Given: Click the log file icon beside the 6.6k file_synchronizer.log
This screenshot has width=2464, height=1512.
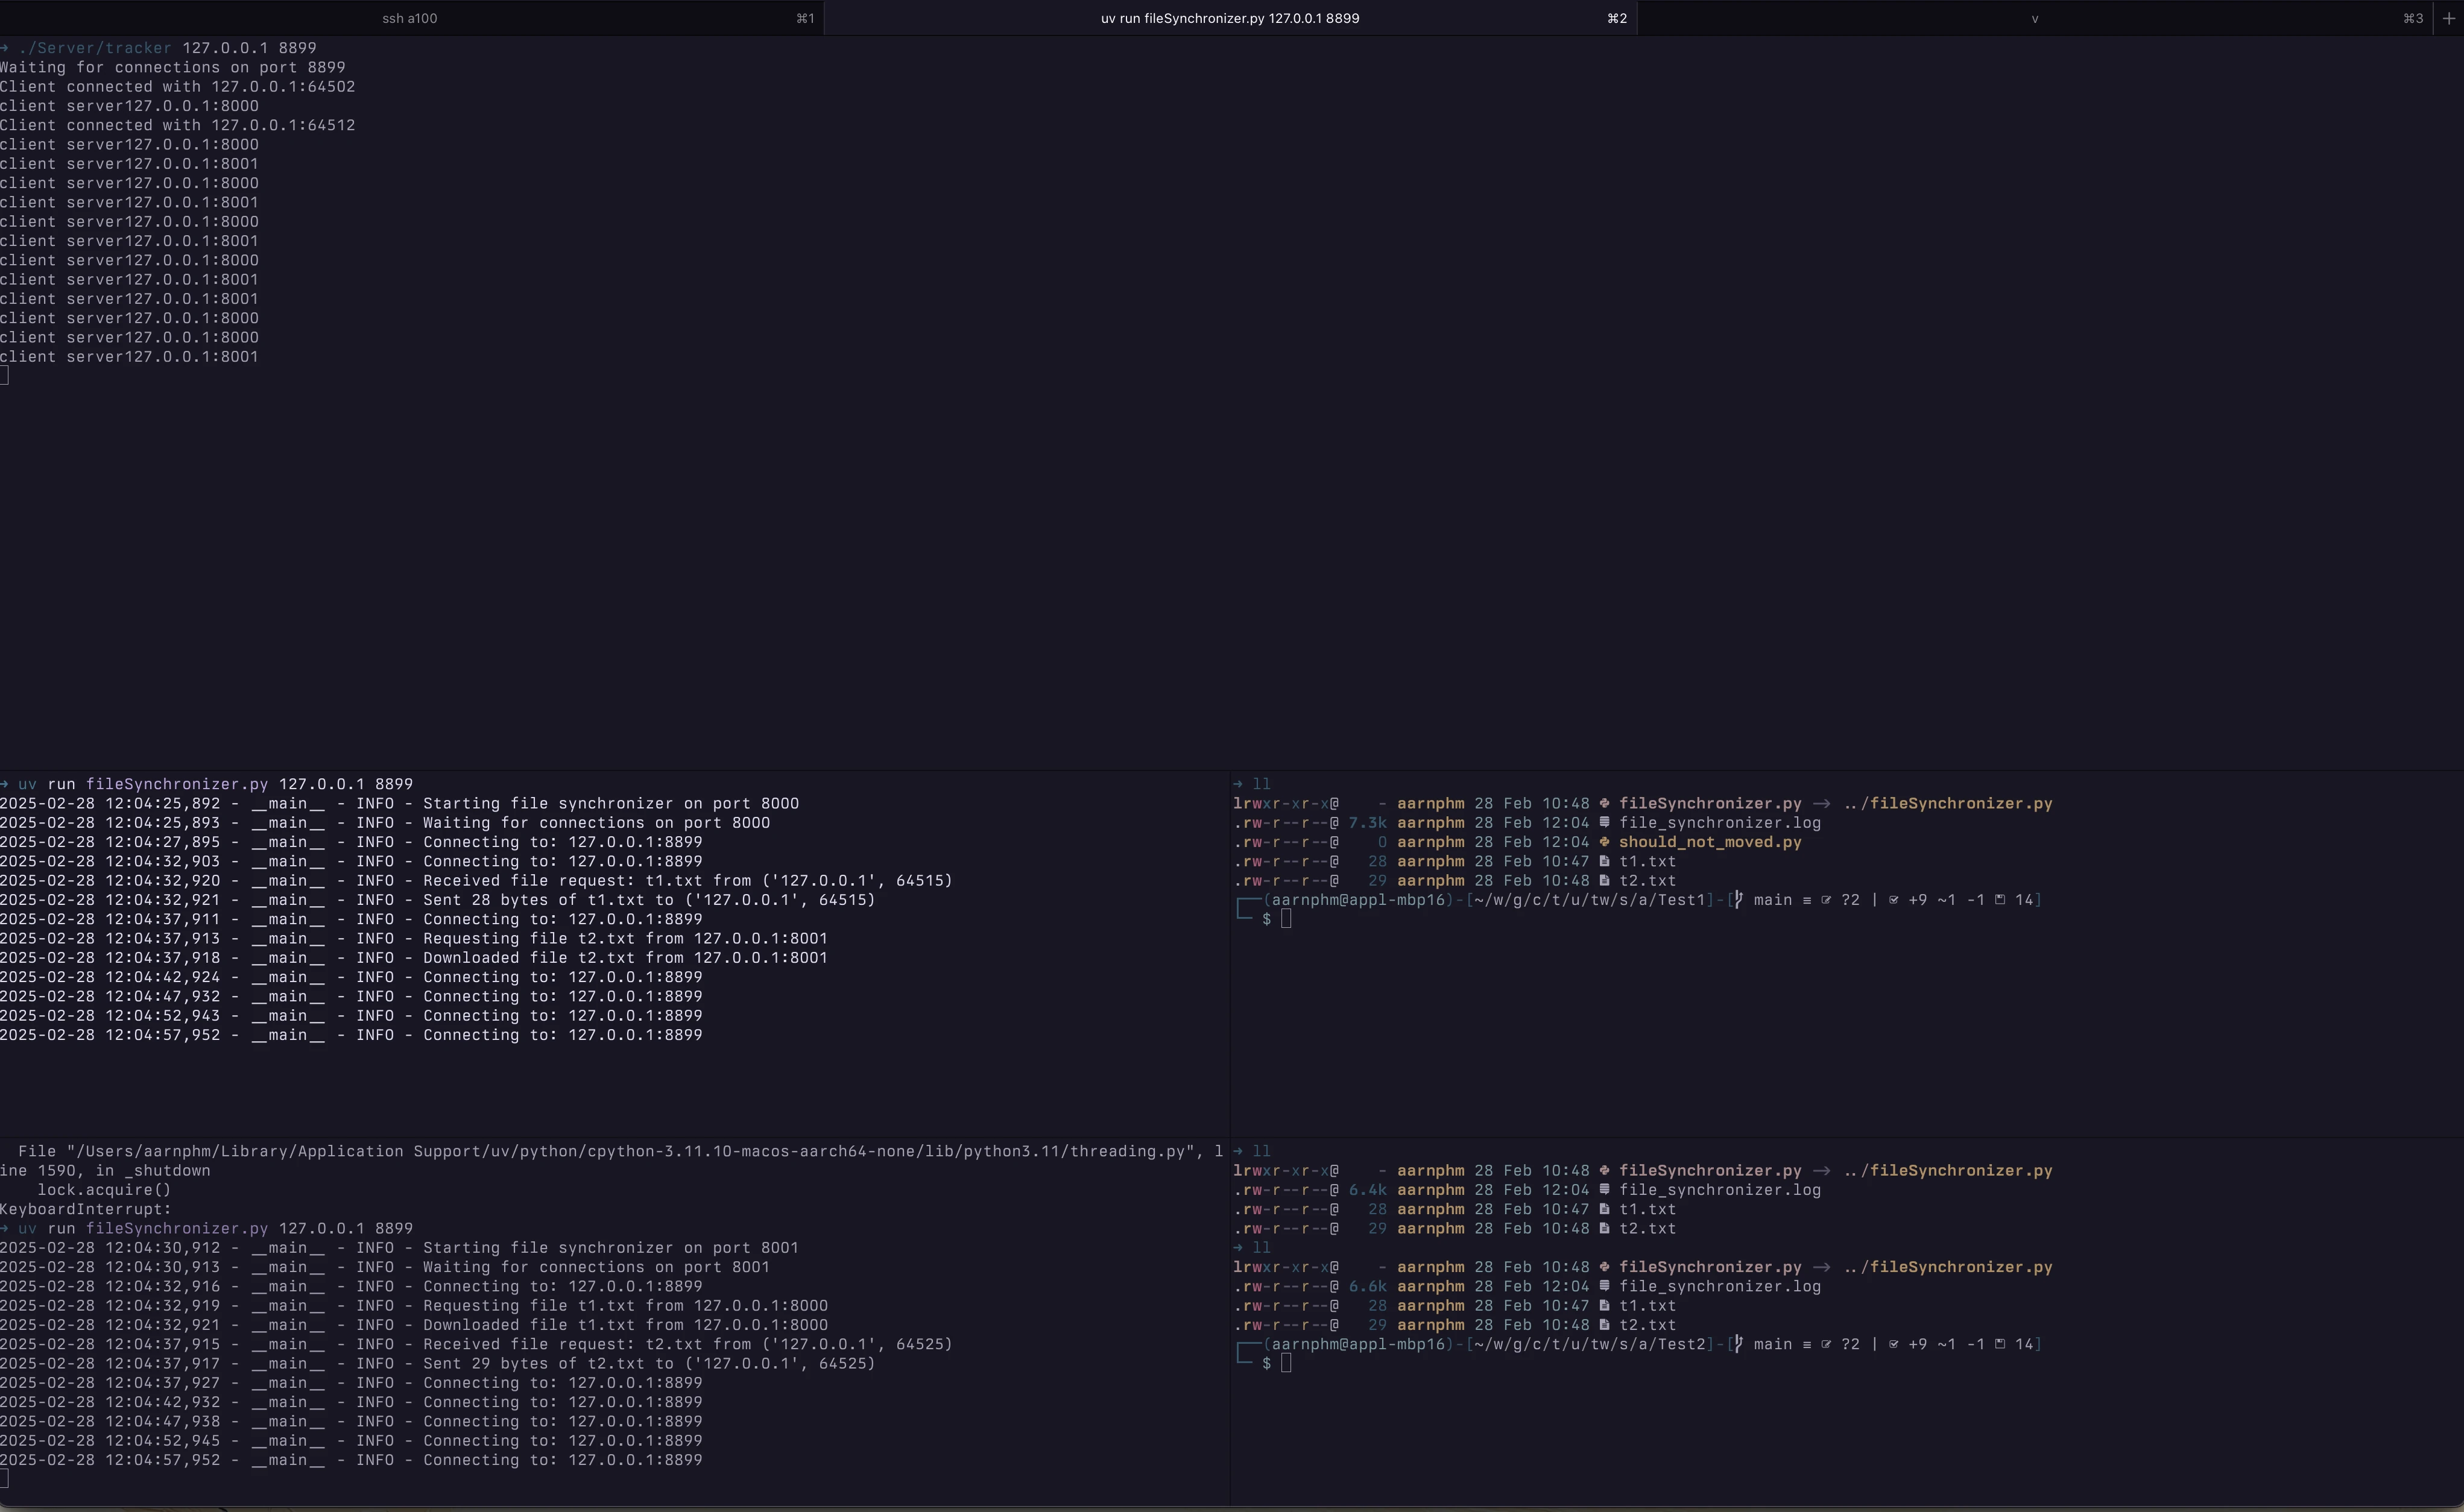Looking at the screenshot, I should (x=1605, y=1287).
